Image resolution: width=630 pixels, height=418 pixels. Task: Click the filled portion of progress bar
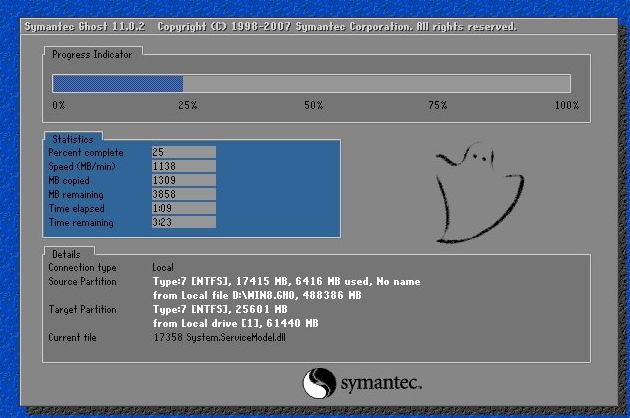point(117,84)
